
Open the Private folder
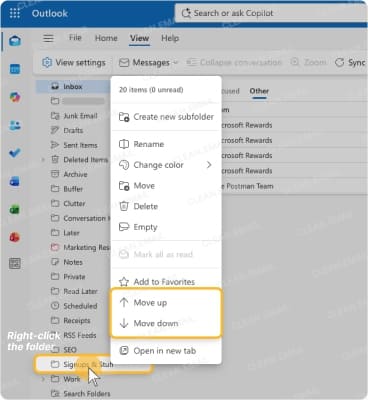73,277
